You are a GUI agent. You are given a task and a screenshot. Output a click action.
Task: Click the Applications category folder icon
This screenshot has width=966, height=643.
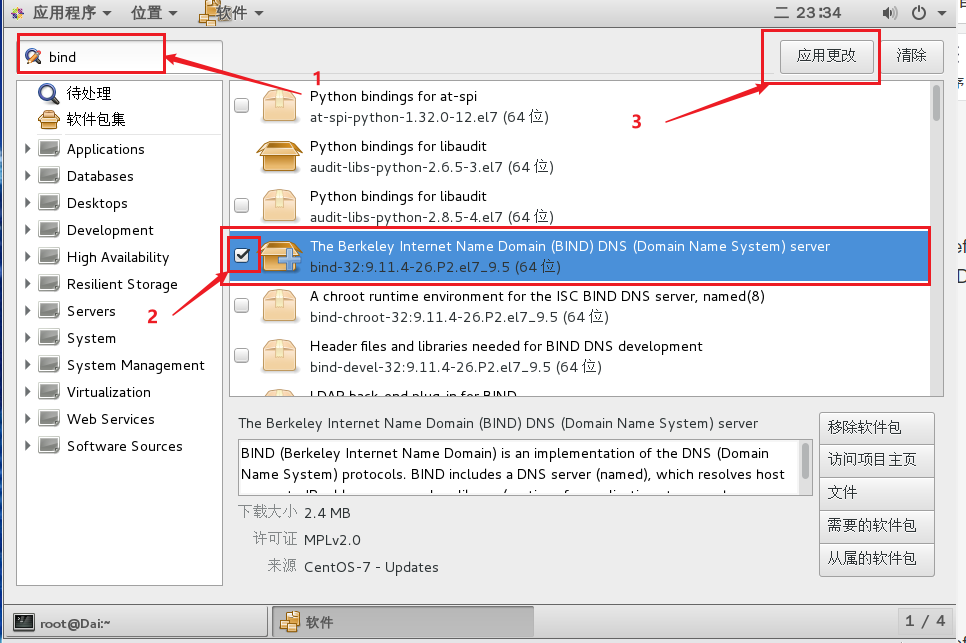click(49, 148)
